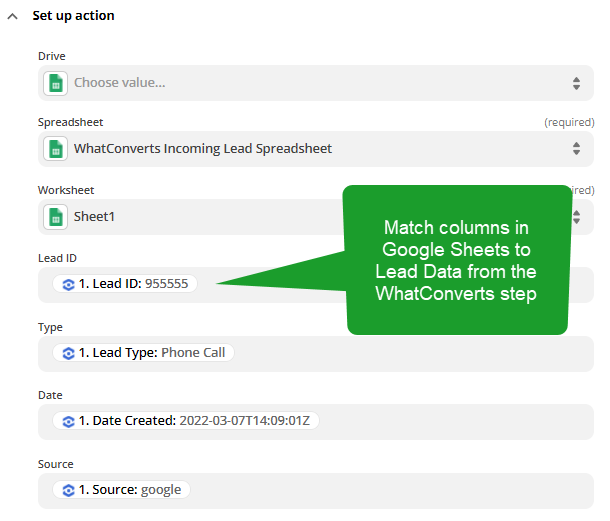This screenshot has height=521, width=610.
Task: Click the WhatConverts icon in Date Created pill
Action: click(x=68, y=421)
